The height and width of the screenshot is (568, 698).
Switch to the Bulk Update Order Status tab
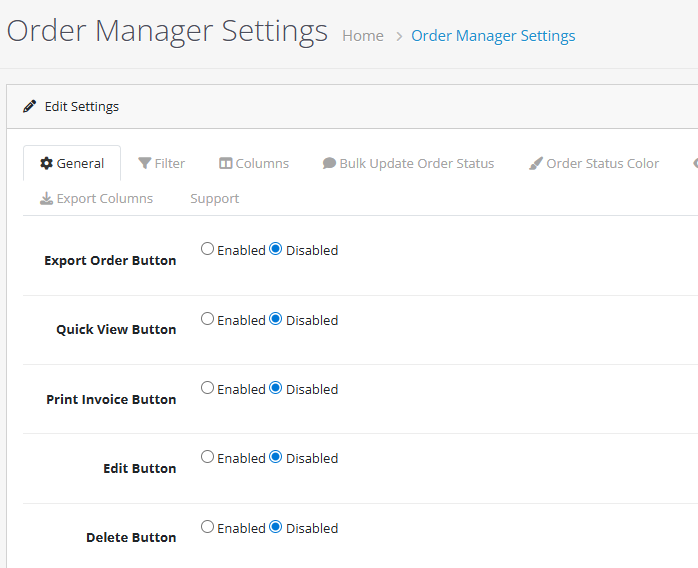pos(416,163)
